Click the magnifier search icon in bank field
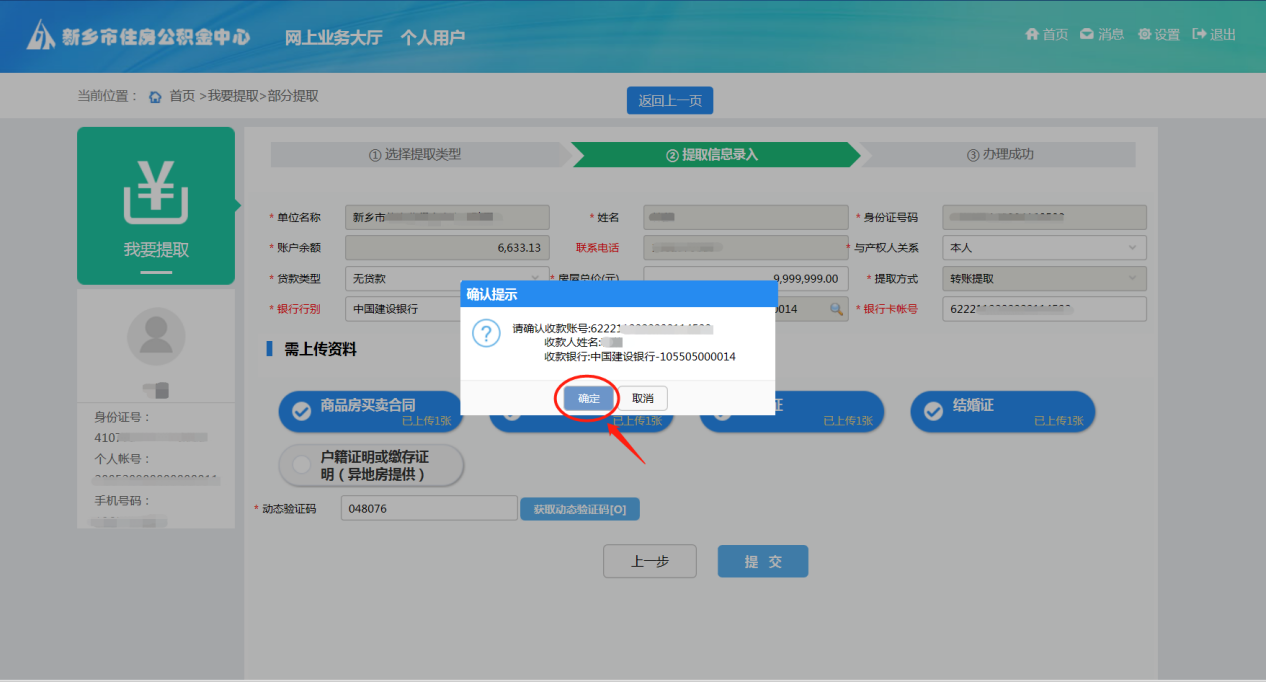The height and width of the screenshot is (682, 1266). [837, 310]
